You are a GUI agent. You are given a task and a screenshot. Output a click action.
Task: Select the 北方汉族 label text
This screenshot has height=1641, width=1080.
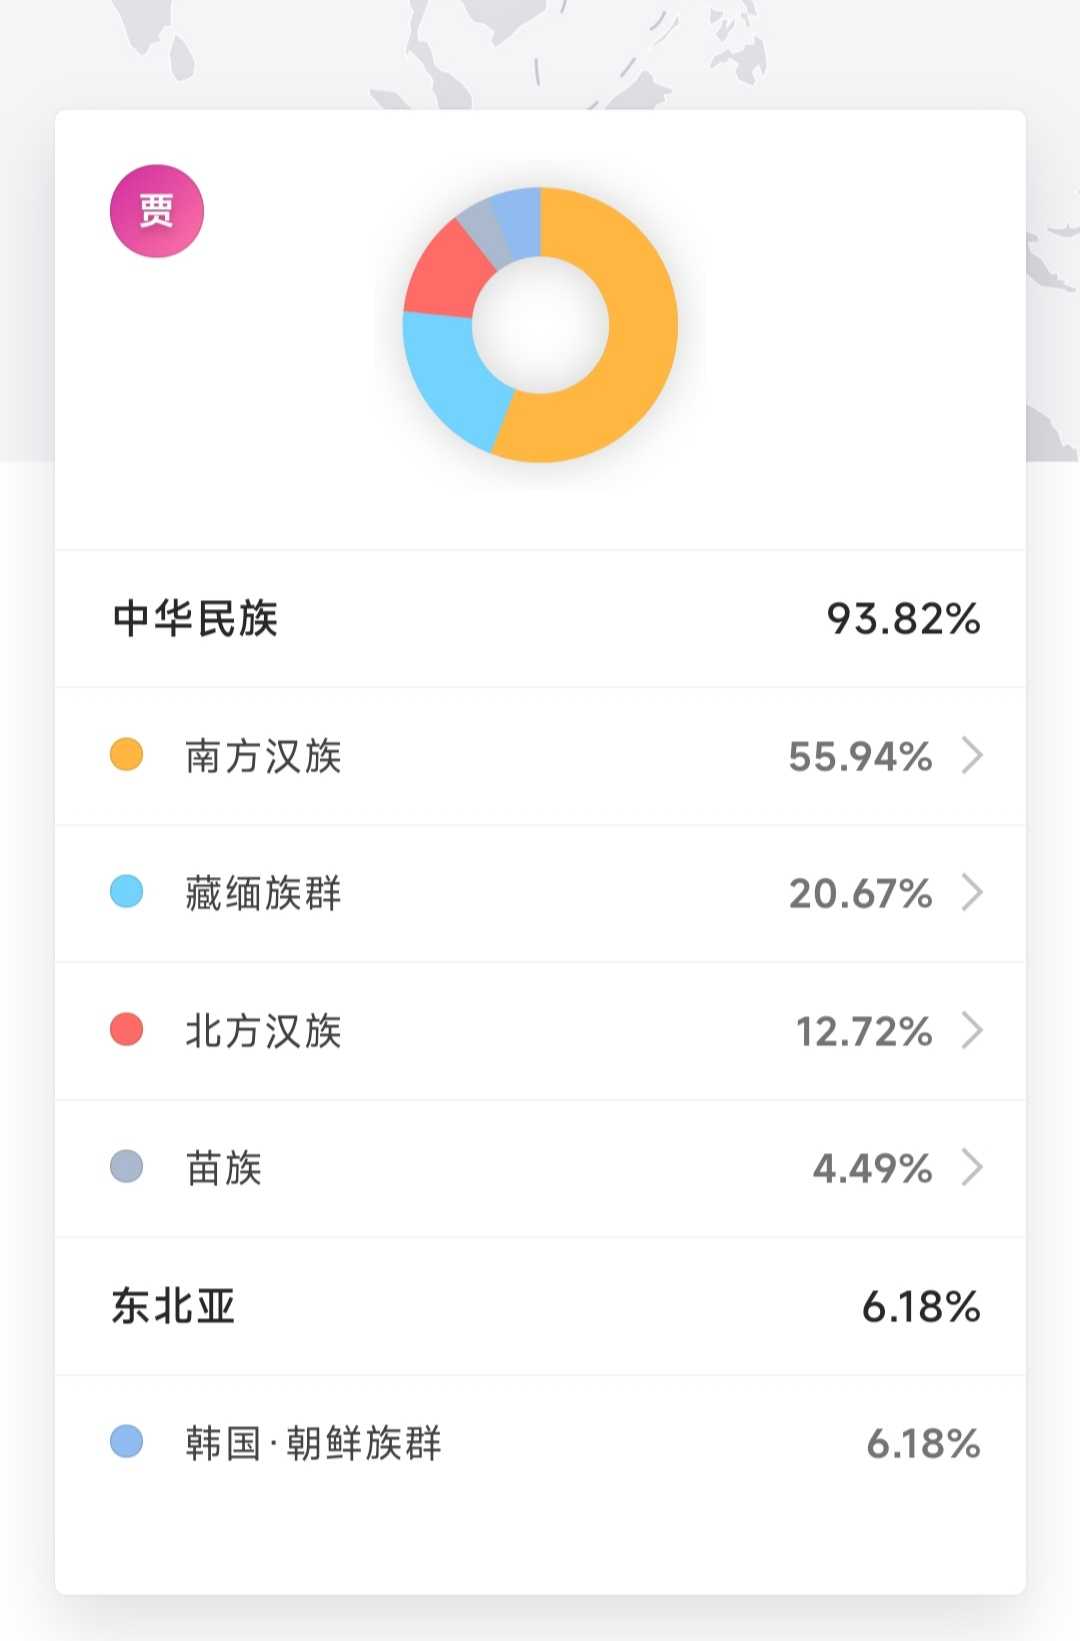tap(263, 1030)
